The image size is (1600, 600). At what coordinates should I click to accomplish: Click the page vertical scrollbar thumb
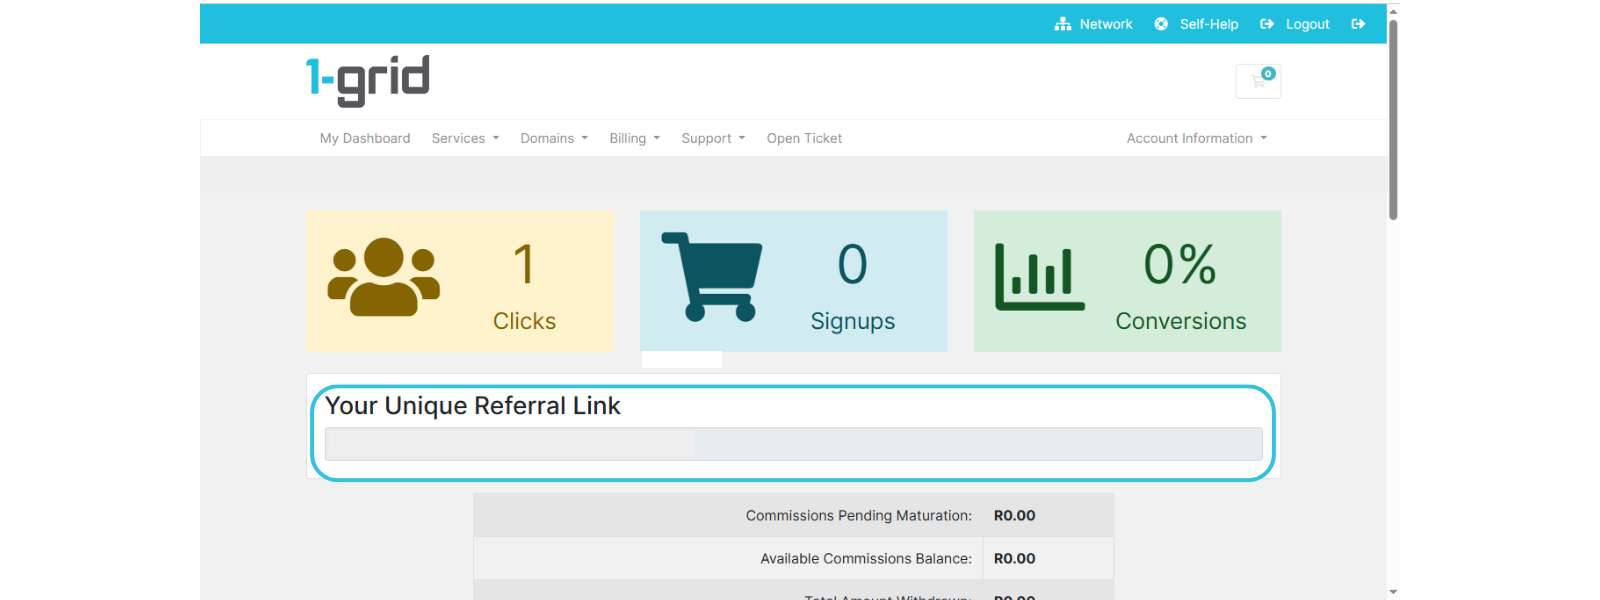(1393, 118)
